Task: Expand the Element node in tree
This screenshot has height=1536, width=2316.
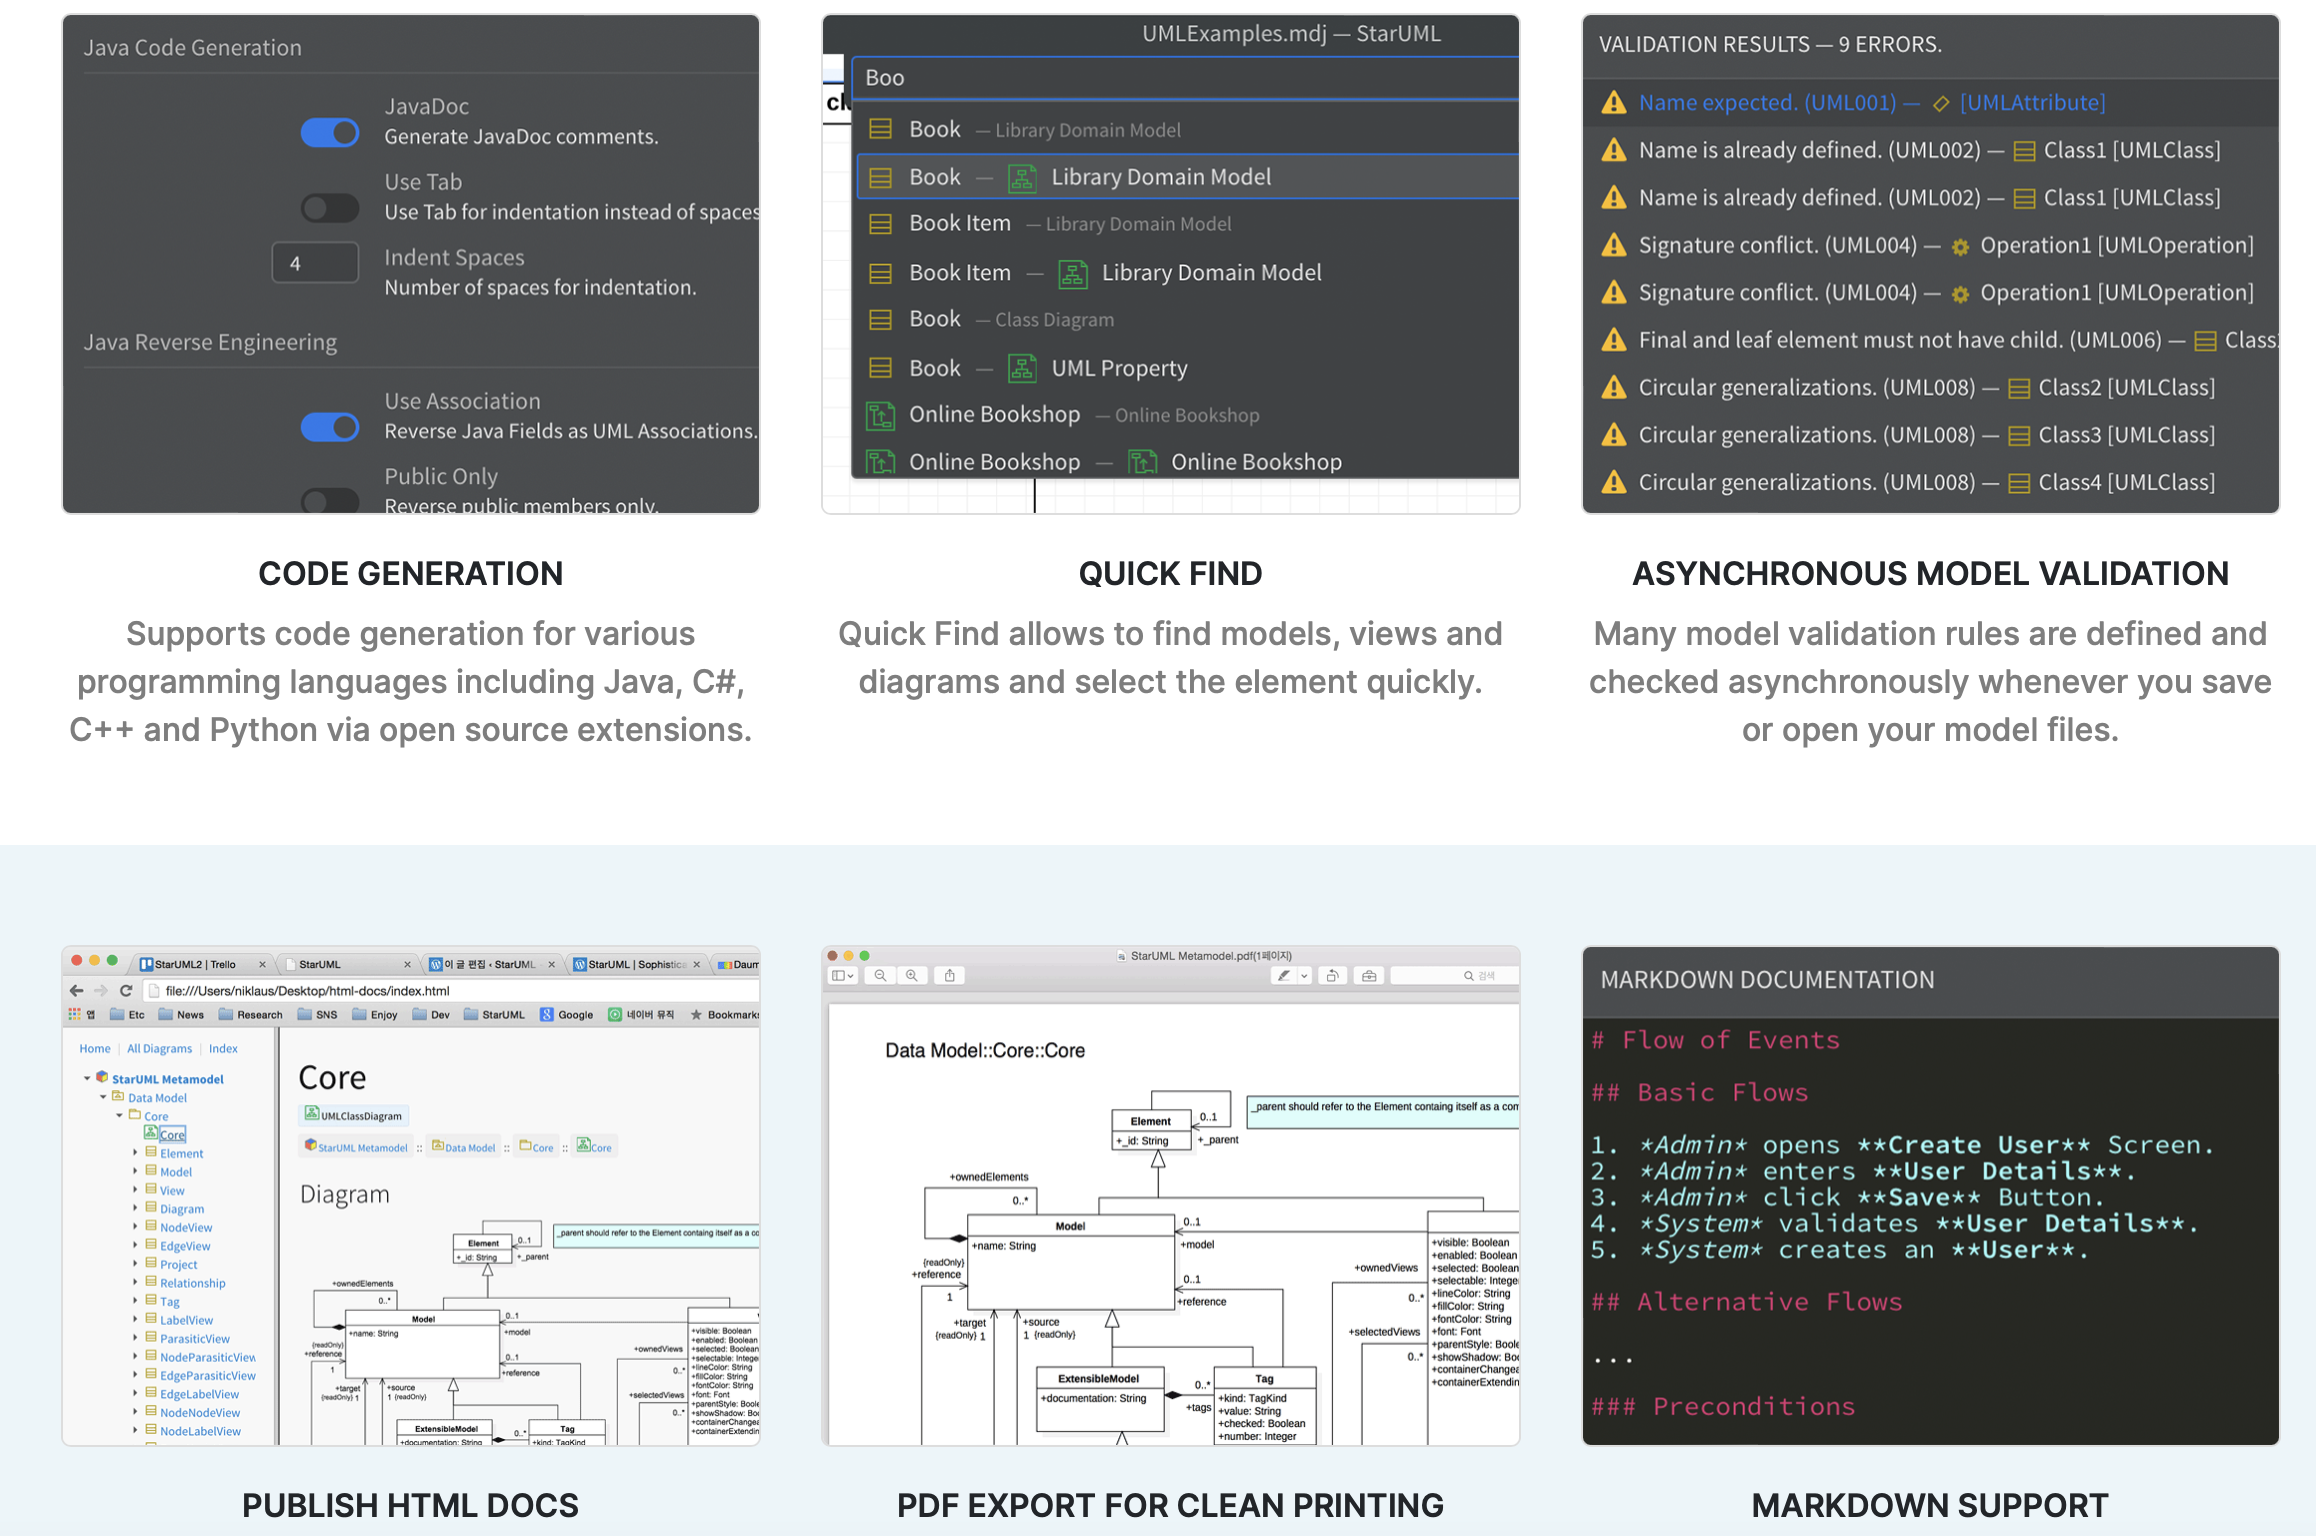Action: (x=135, y=1152)
